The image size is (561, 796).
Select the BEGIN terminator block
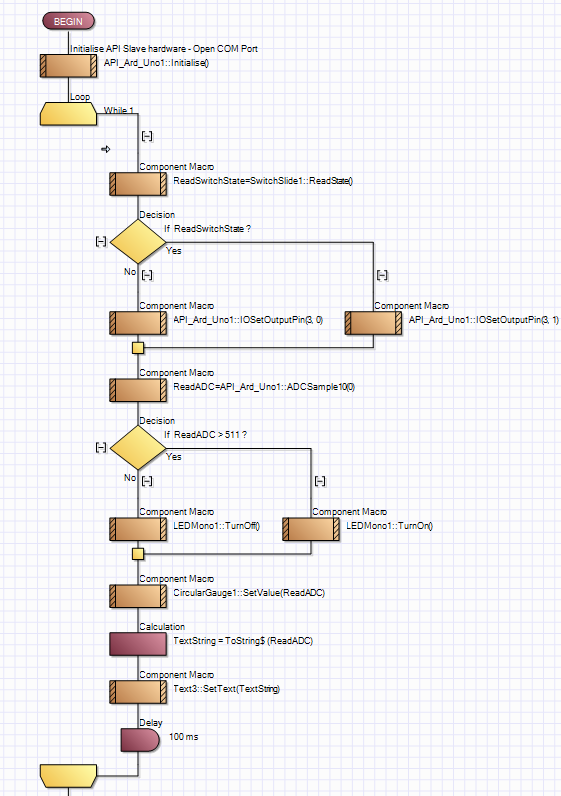click(x=69, y=21)
